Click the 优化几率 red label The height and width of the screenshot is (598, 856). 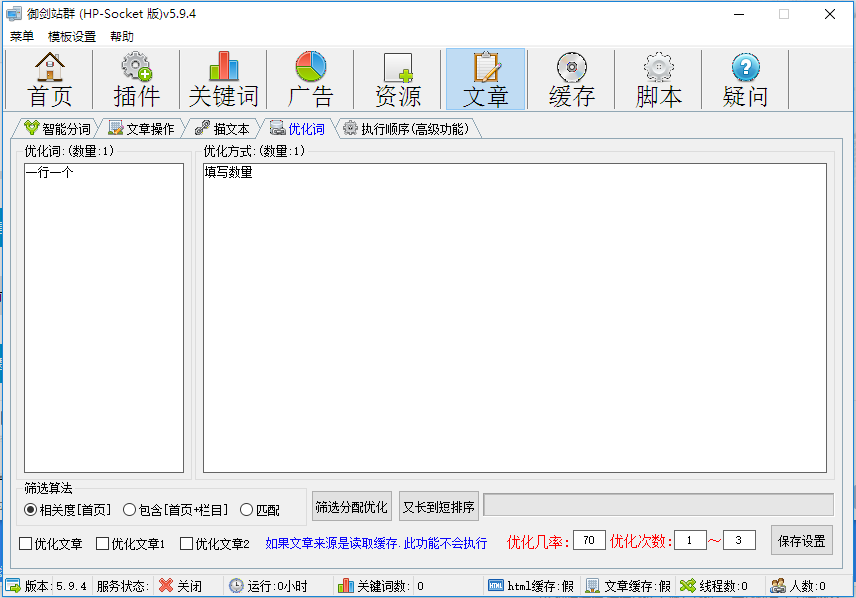538,541
